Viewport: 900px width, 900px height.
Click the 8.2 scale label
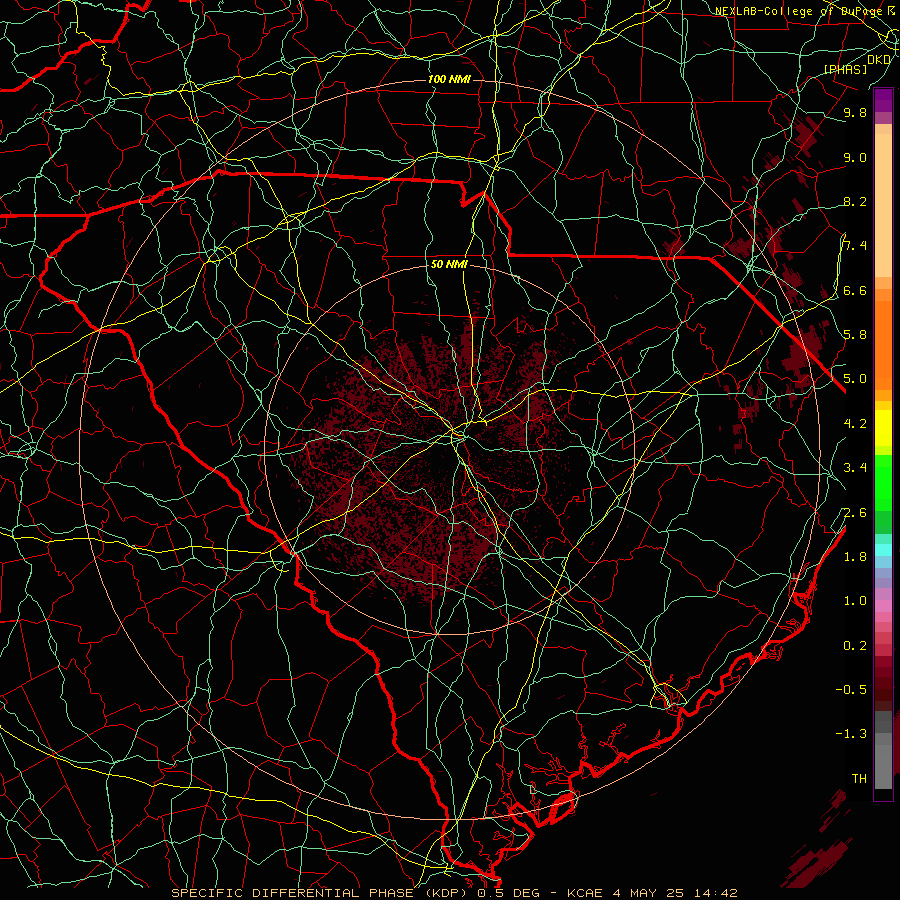tap(855, 201)
